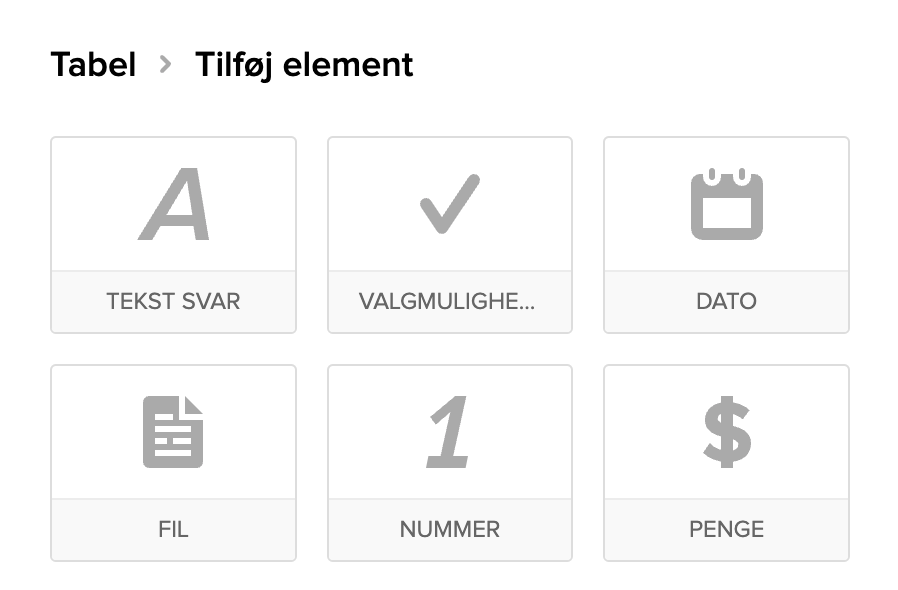Screen dimensions: 898x590
Task: Click the document file icon
Action: click(x=173, y=432)
